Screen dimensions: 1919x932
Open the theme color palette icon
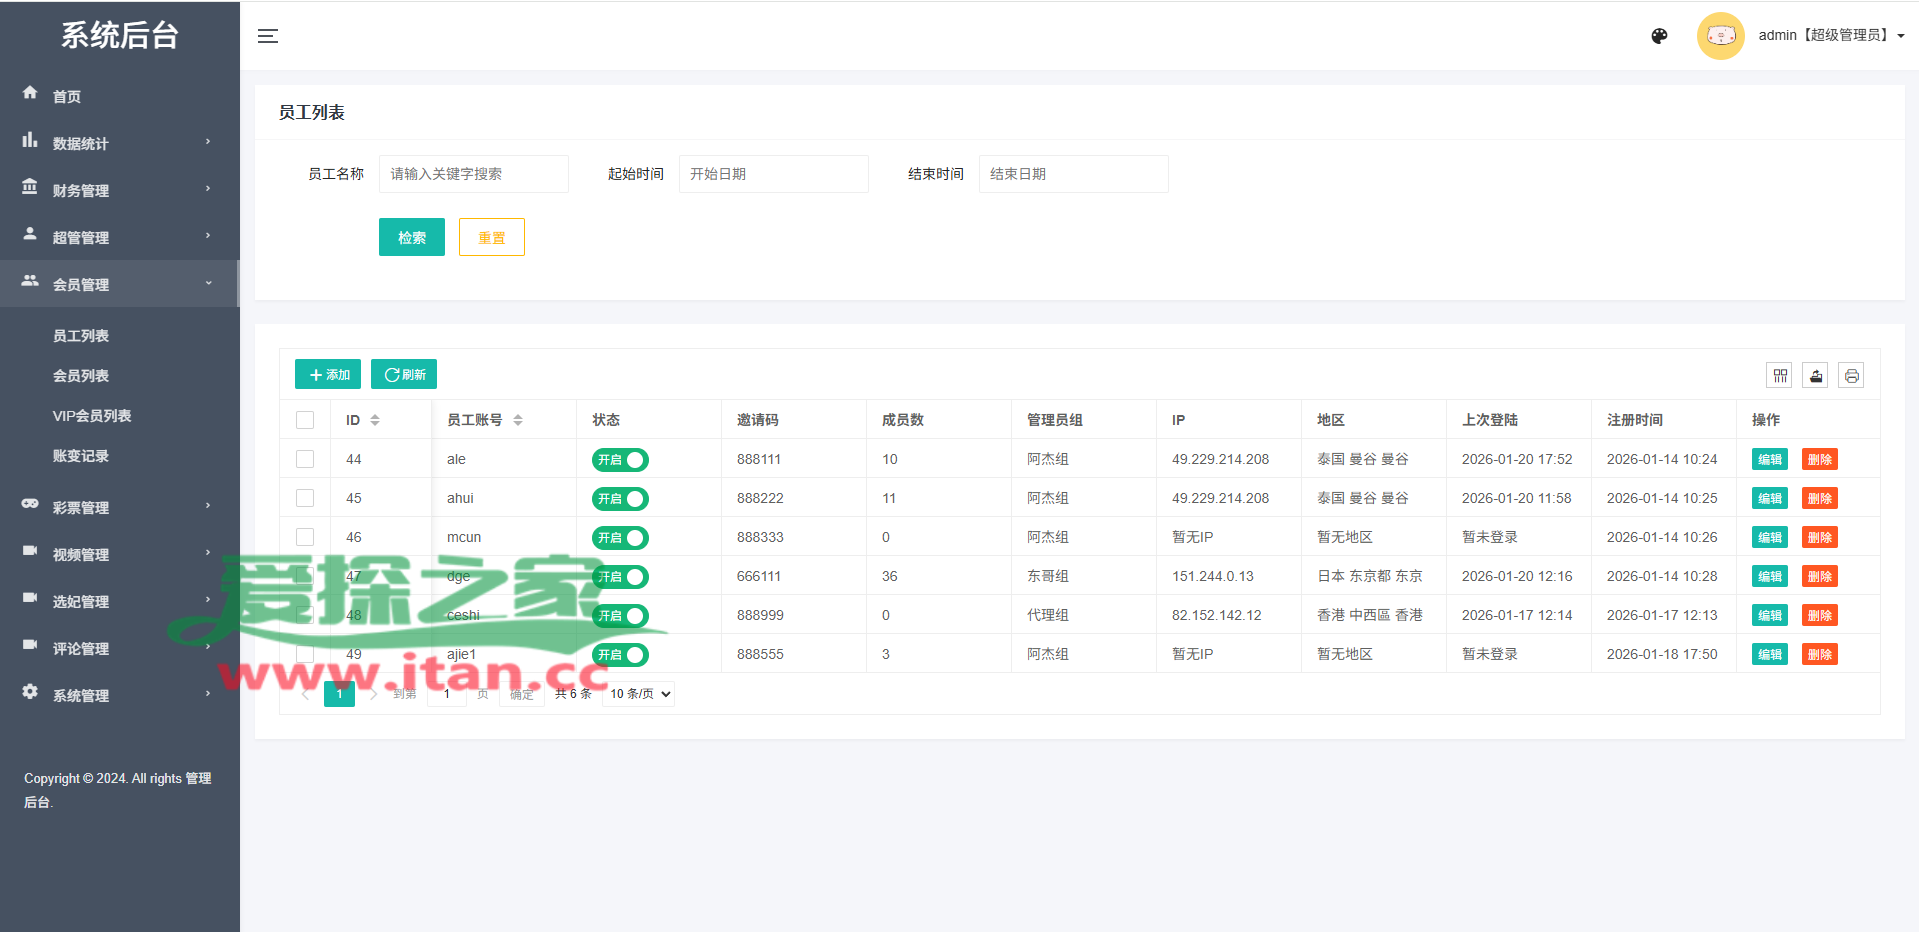coord(1659,36)
